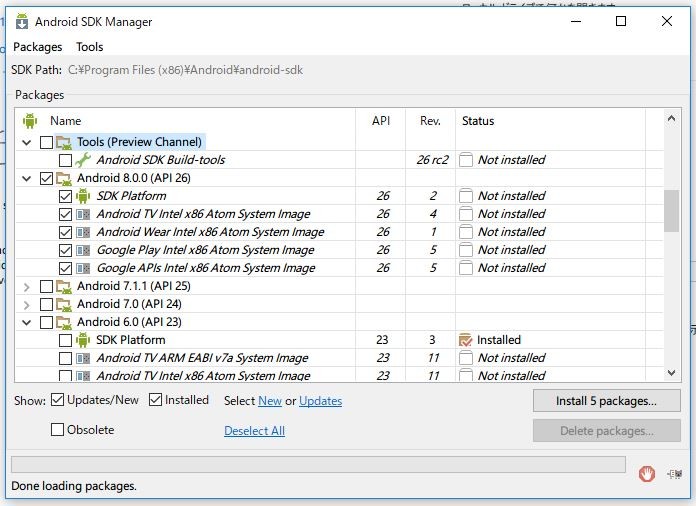
Task: Enable the Obsolete checkbox
Action: click(57, 429)
